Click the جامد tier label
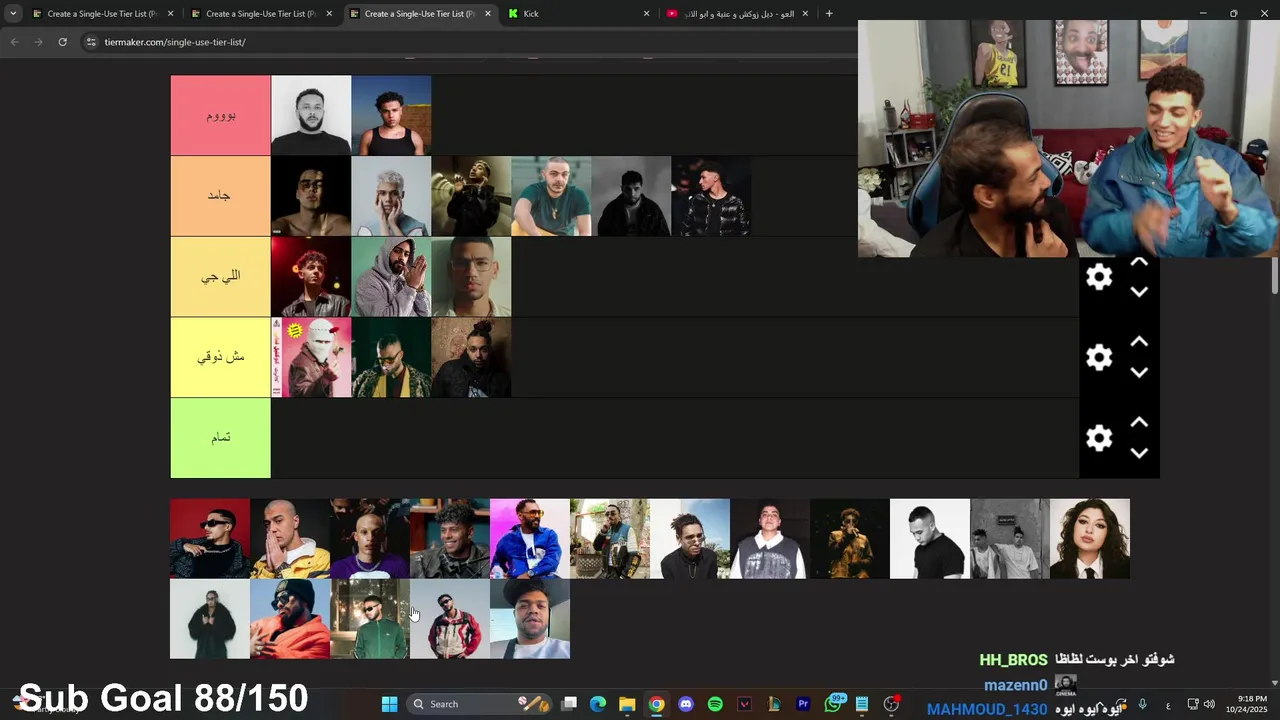Viewport: 1280px width, 720px height. tap(221, 196)
